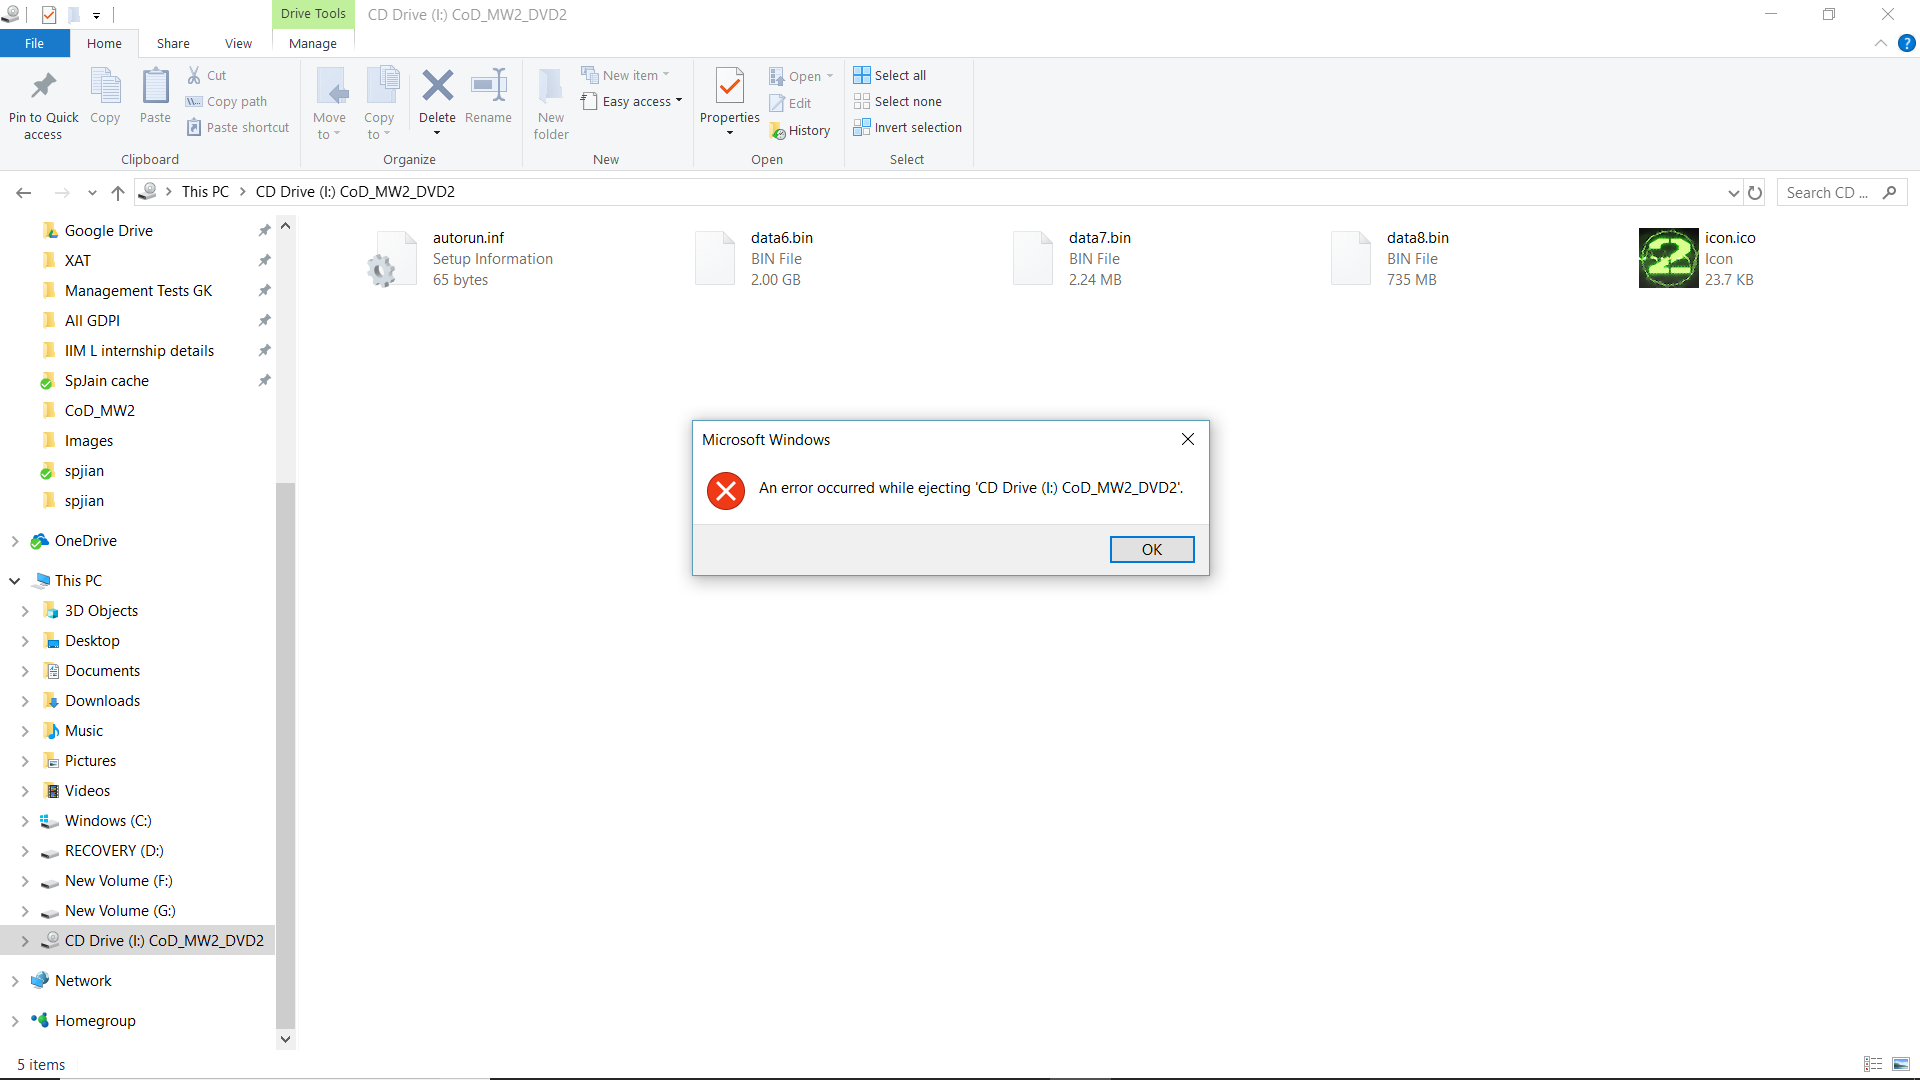Click Select all in ribbon

tap(890, 75)
